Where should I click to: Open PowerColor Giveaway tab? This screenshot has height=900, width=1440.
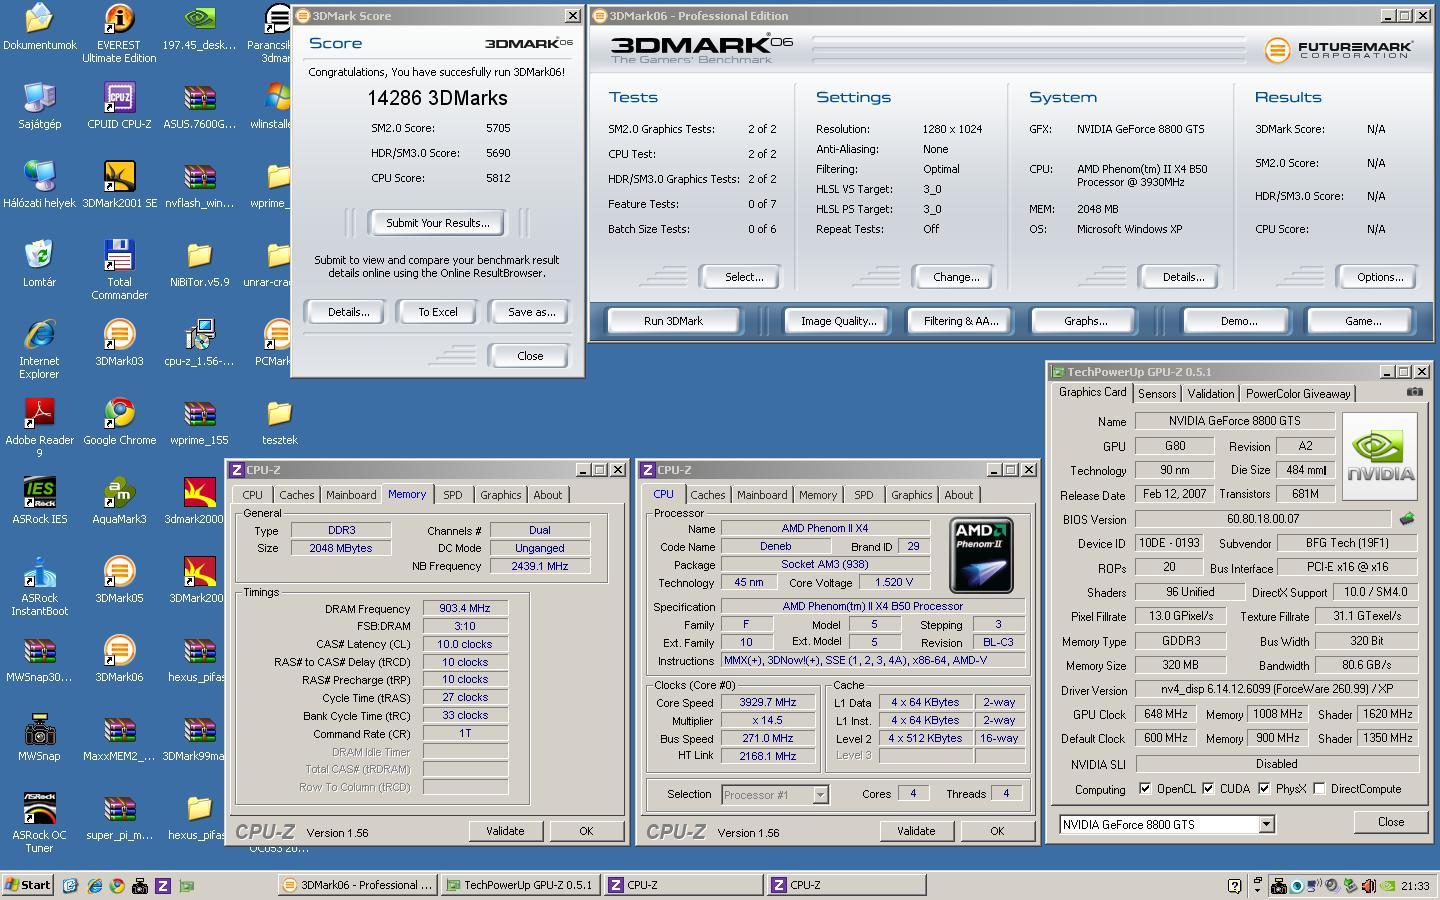tap(1298, 394)
